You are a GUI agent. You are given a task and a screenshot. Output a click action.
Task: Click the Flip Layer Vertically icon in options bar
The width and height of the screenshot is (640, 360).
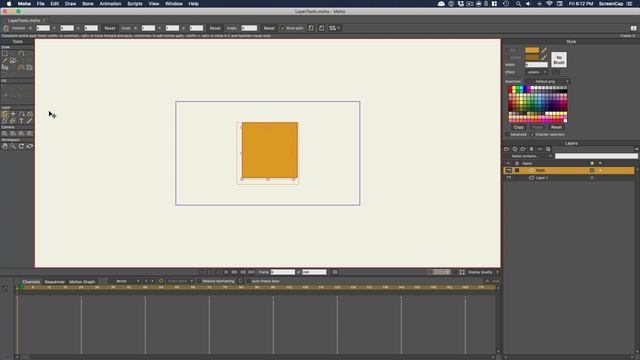(x=322, y=28)
